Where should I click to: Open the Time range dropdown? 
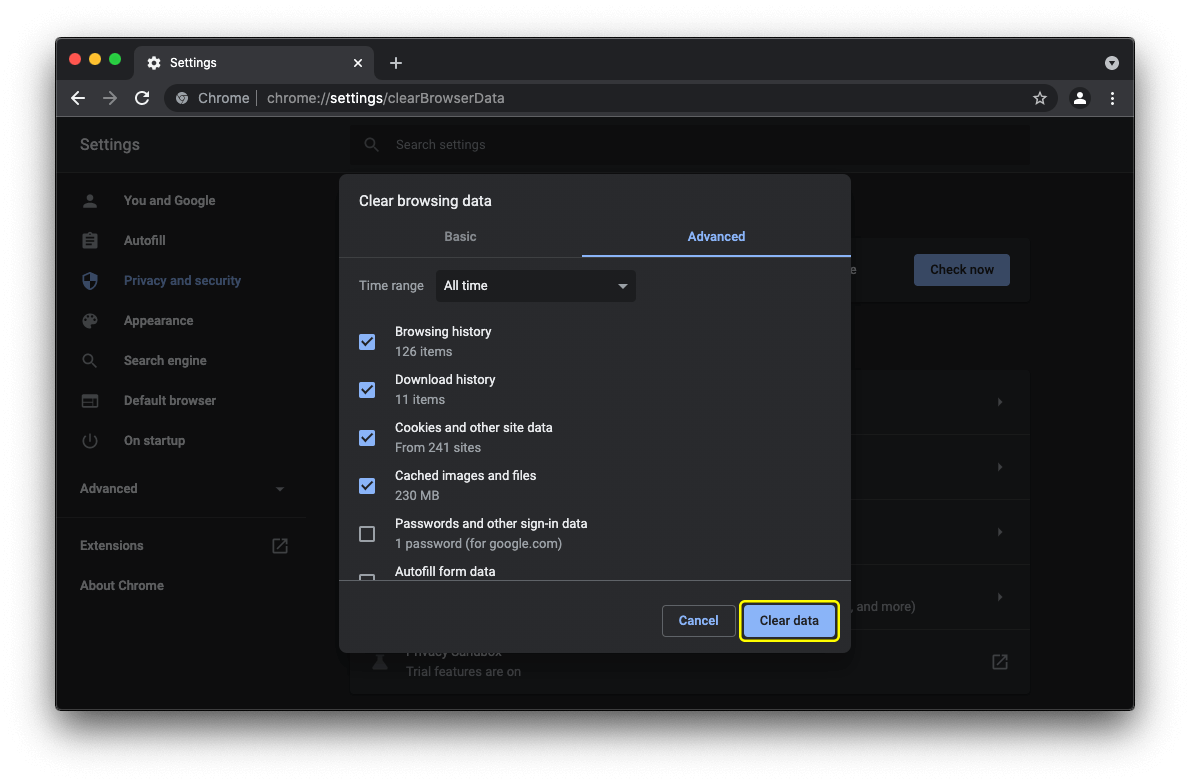tap(535, 285)
